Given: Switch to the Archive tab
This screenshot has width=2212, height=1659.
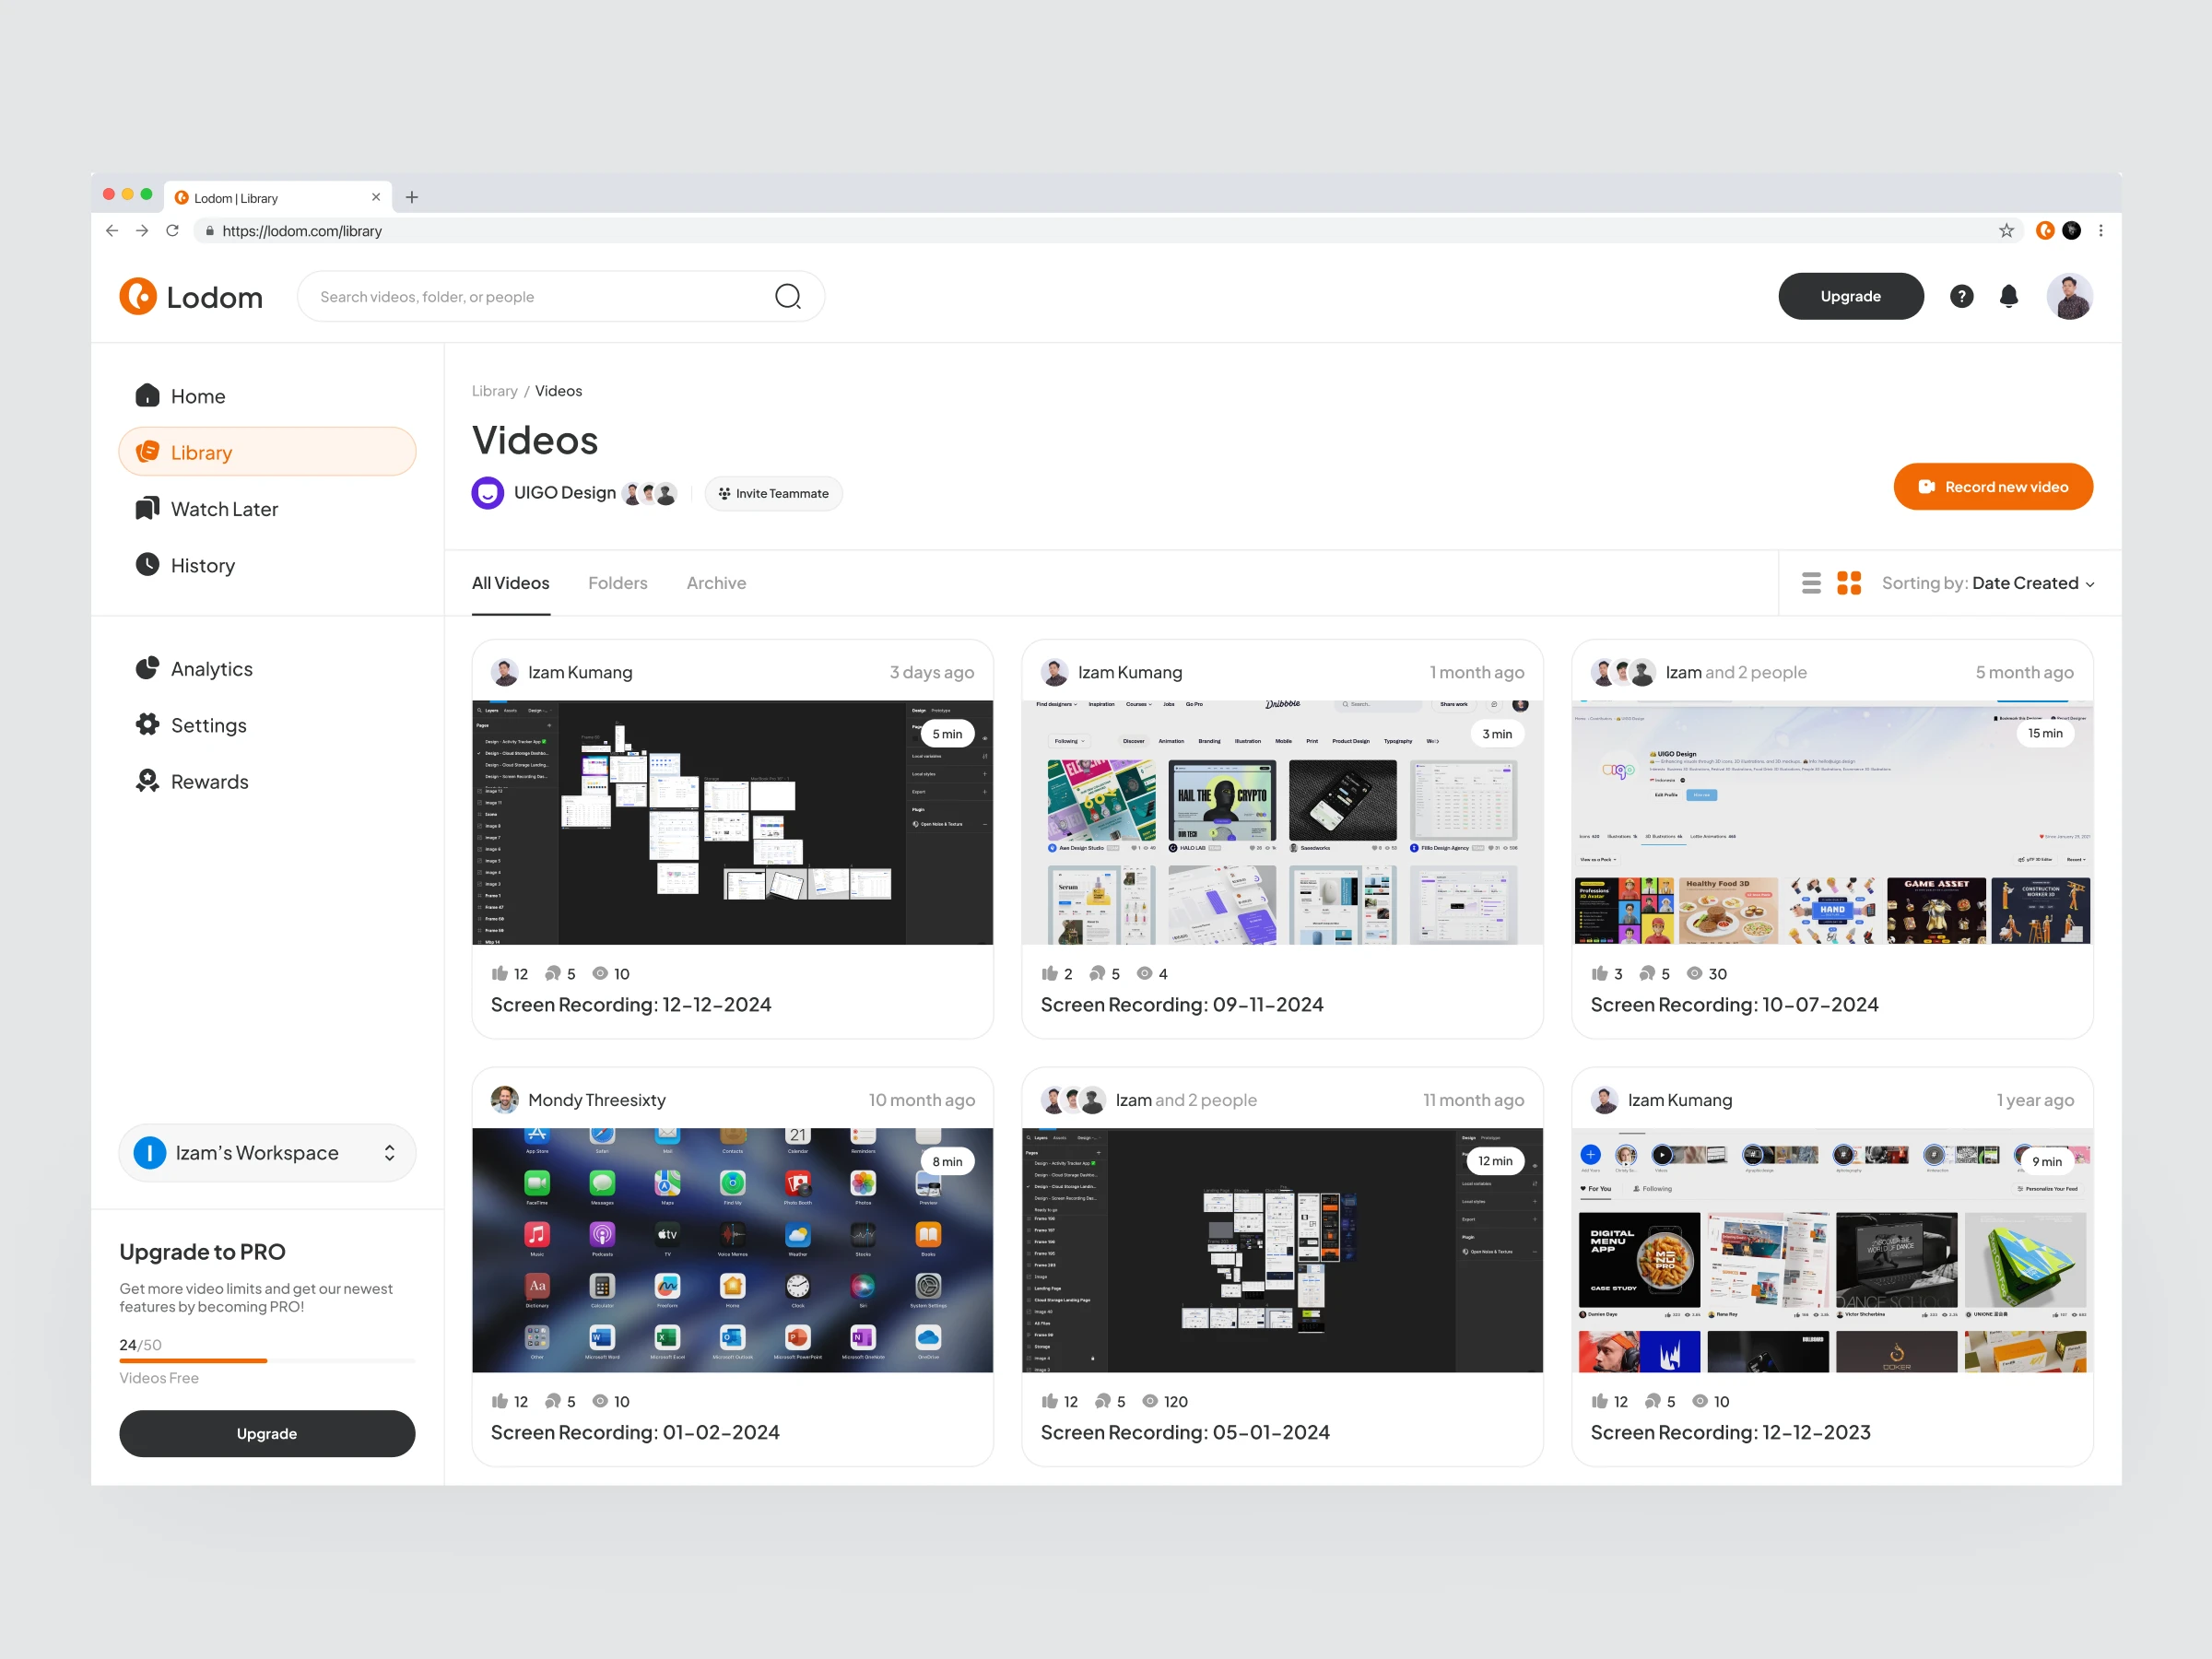Looking at the screenshot, I should point(716,583).
